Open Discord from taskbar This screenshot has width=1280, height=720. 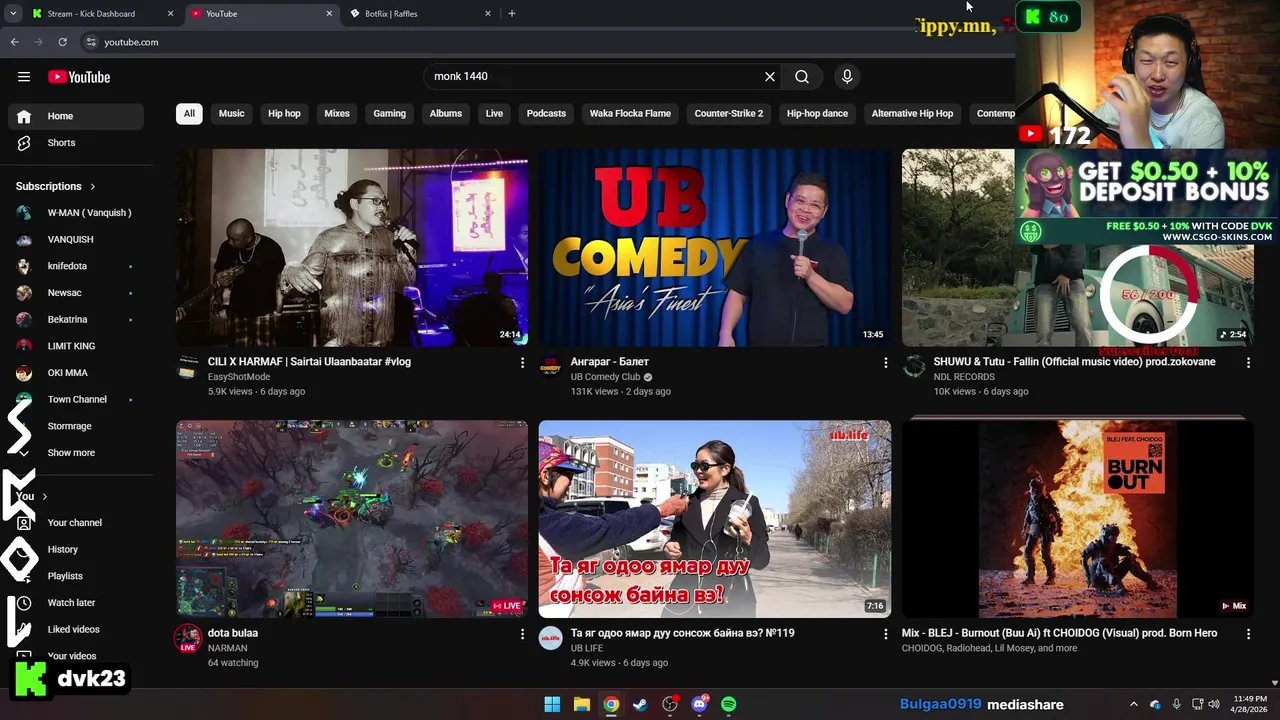699,704
